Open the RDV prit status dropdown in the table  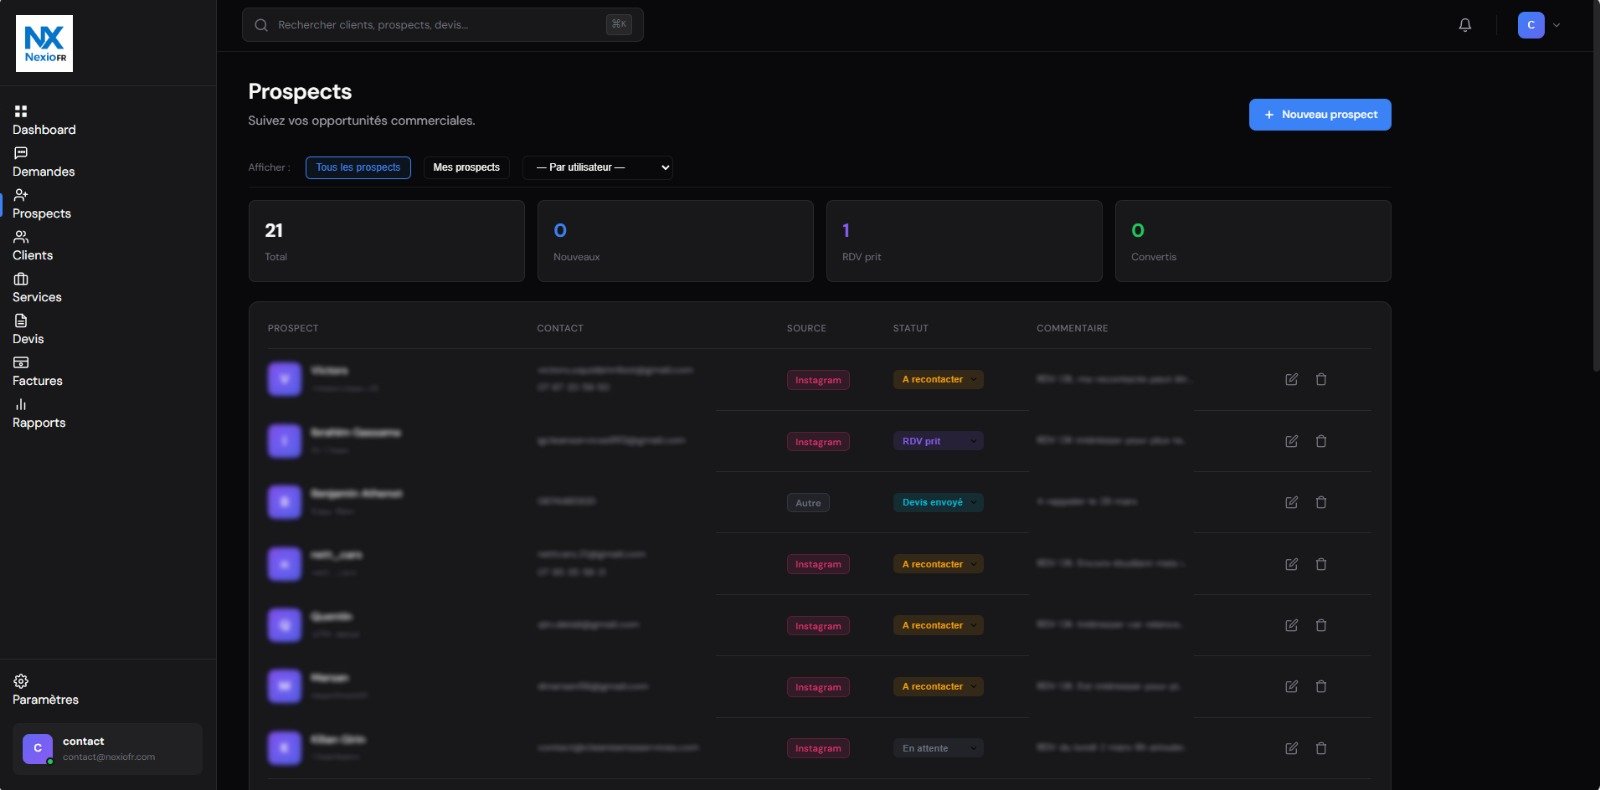coord(938,441)
